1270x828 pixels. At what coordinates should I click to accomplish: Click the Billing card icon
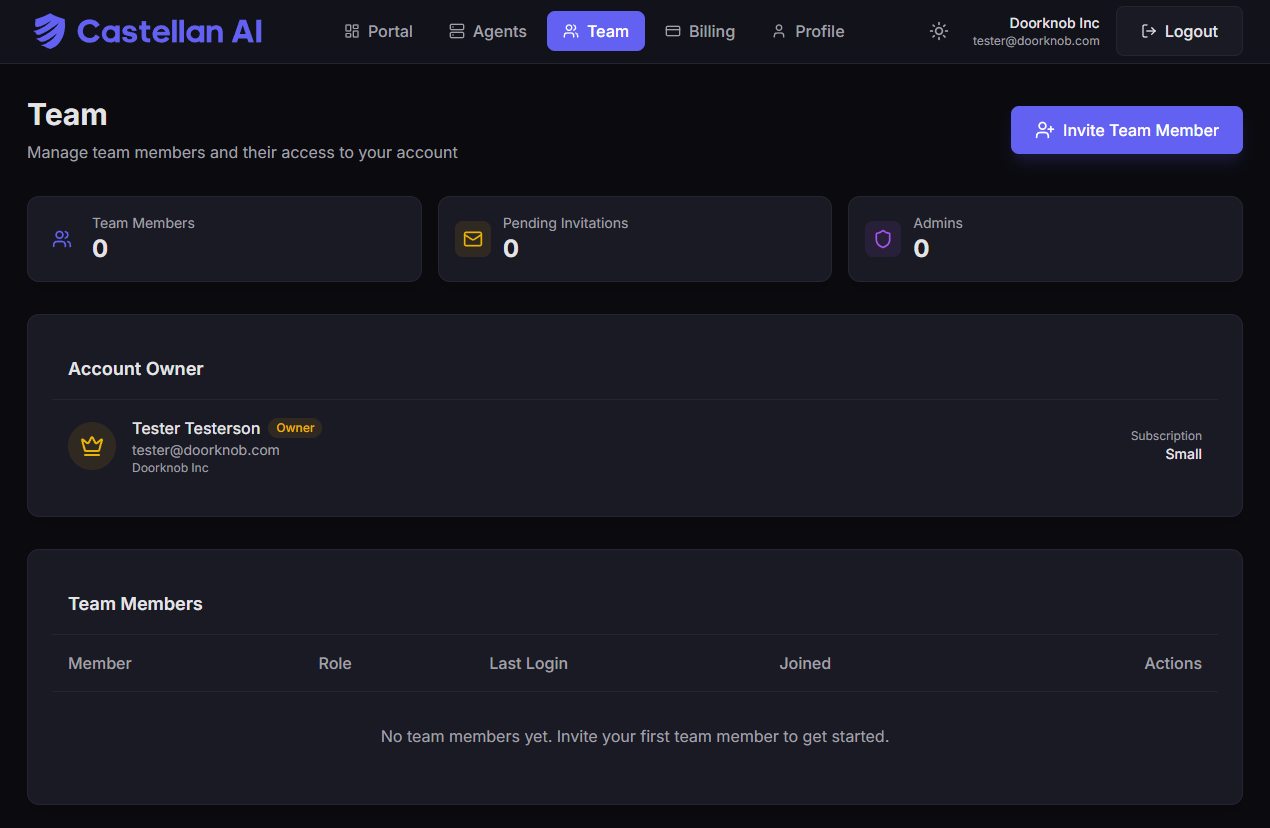tap(673, 31)
